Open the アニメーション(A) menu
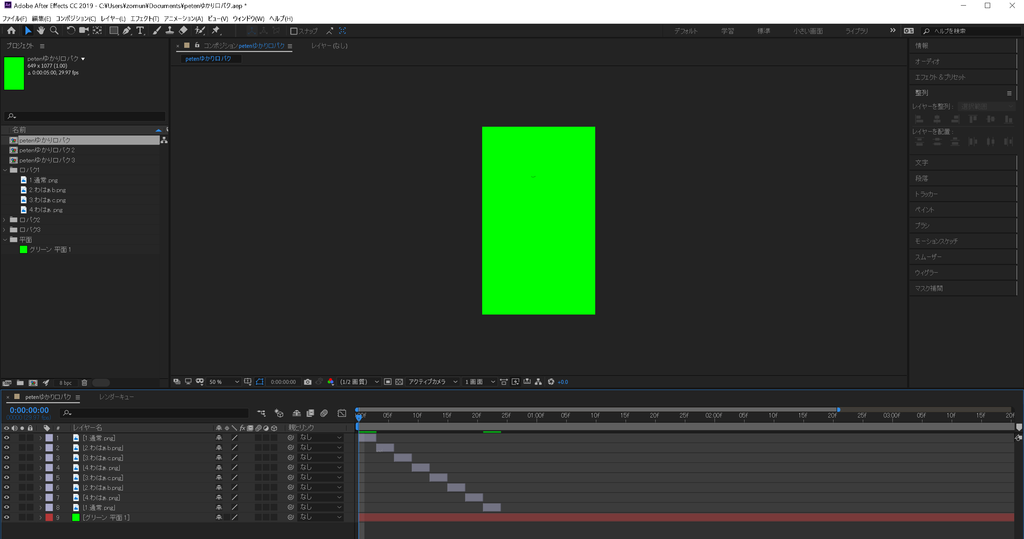This screenshot has height=539, width=1024. coord(183,18)
